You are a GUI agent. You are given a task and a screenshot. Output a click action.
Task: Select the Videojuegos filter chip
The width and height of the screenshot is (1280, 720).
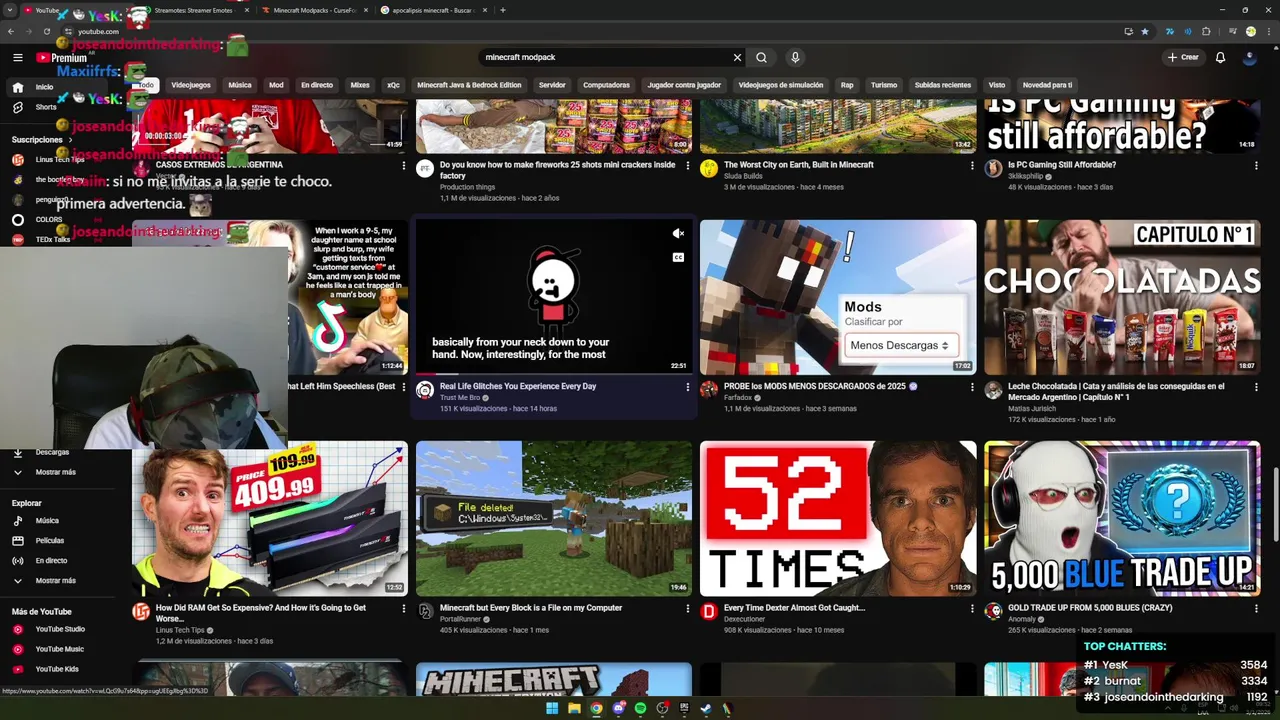pos(191,85)
